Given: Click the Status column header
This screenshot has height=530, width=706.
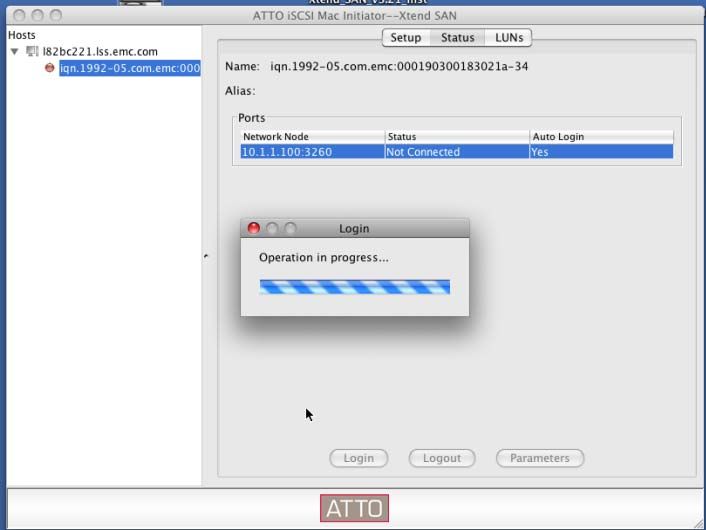Looking at the screenshot, I should point(457,136).
